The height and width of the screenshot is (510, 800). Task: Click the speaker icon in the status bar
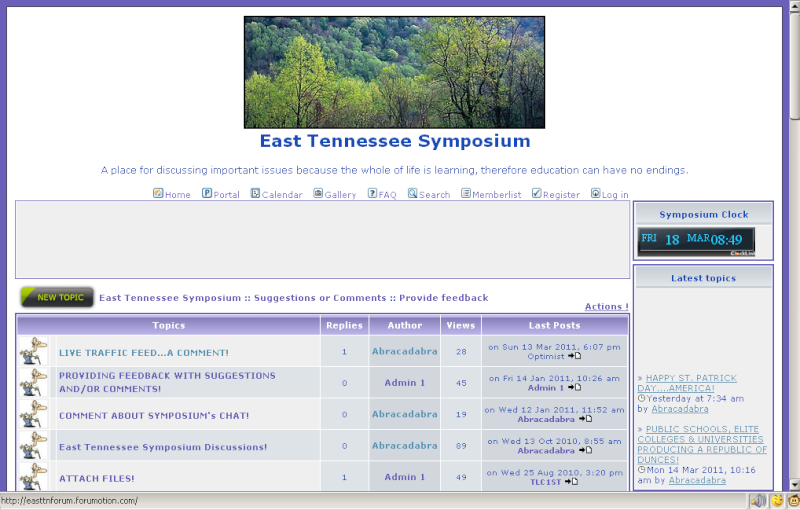(x=759, y=501)
